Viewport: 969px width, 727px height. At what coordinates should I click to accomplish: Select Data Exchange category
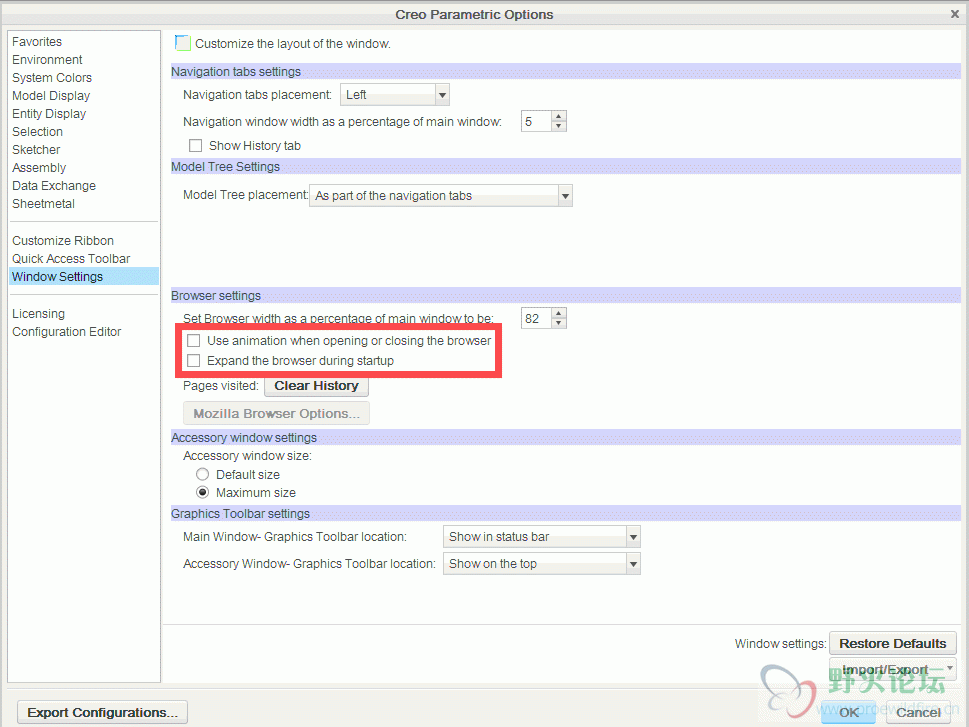click(54, 185)
